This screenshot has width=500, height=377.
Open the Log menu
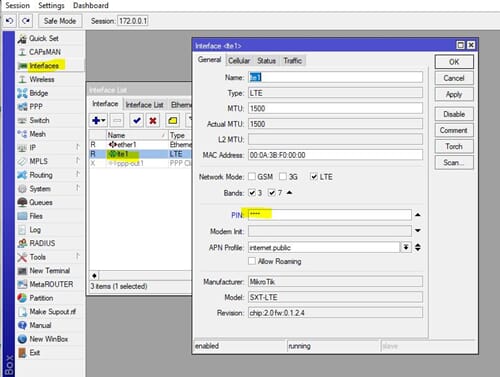coord(35,230)
